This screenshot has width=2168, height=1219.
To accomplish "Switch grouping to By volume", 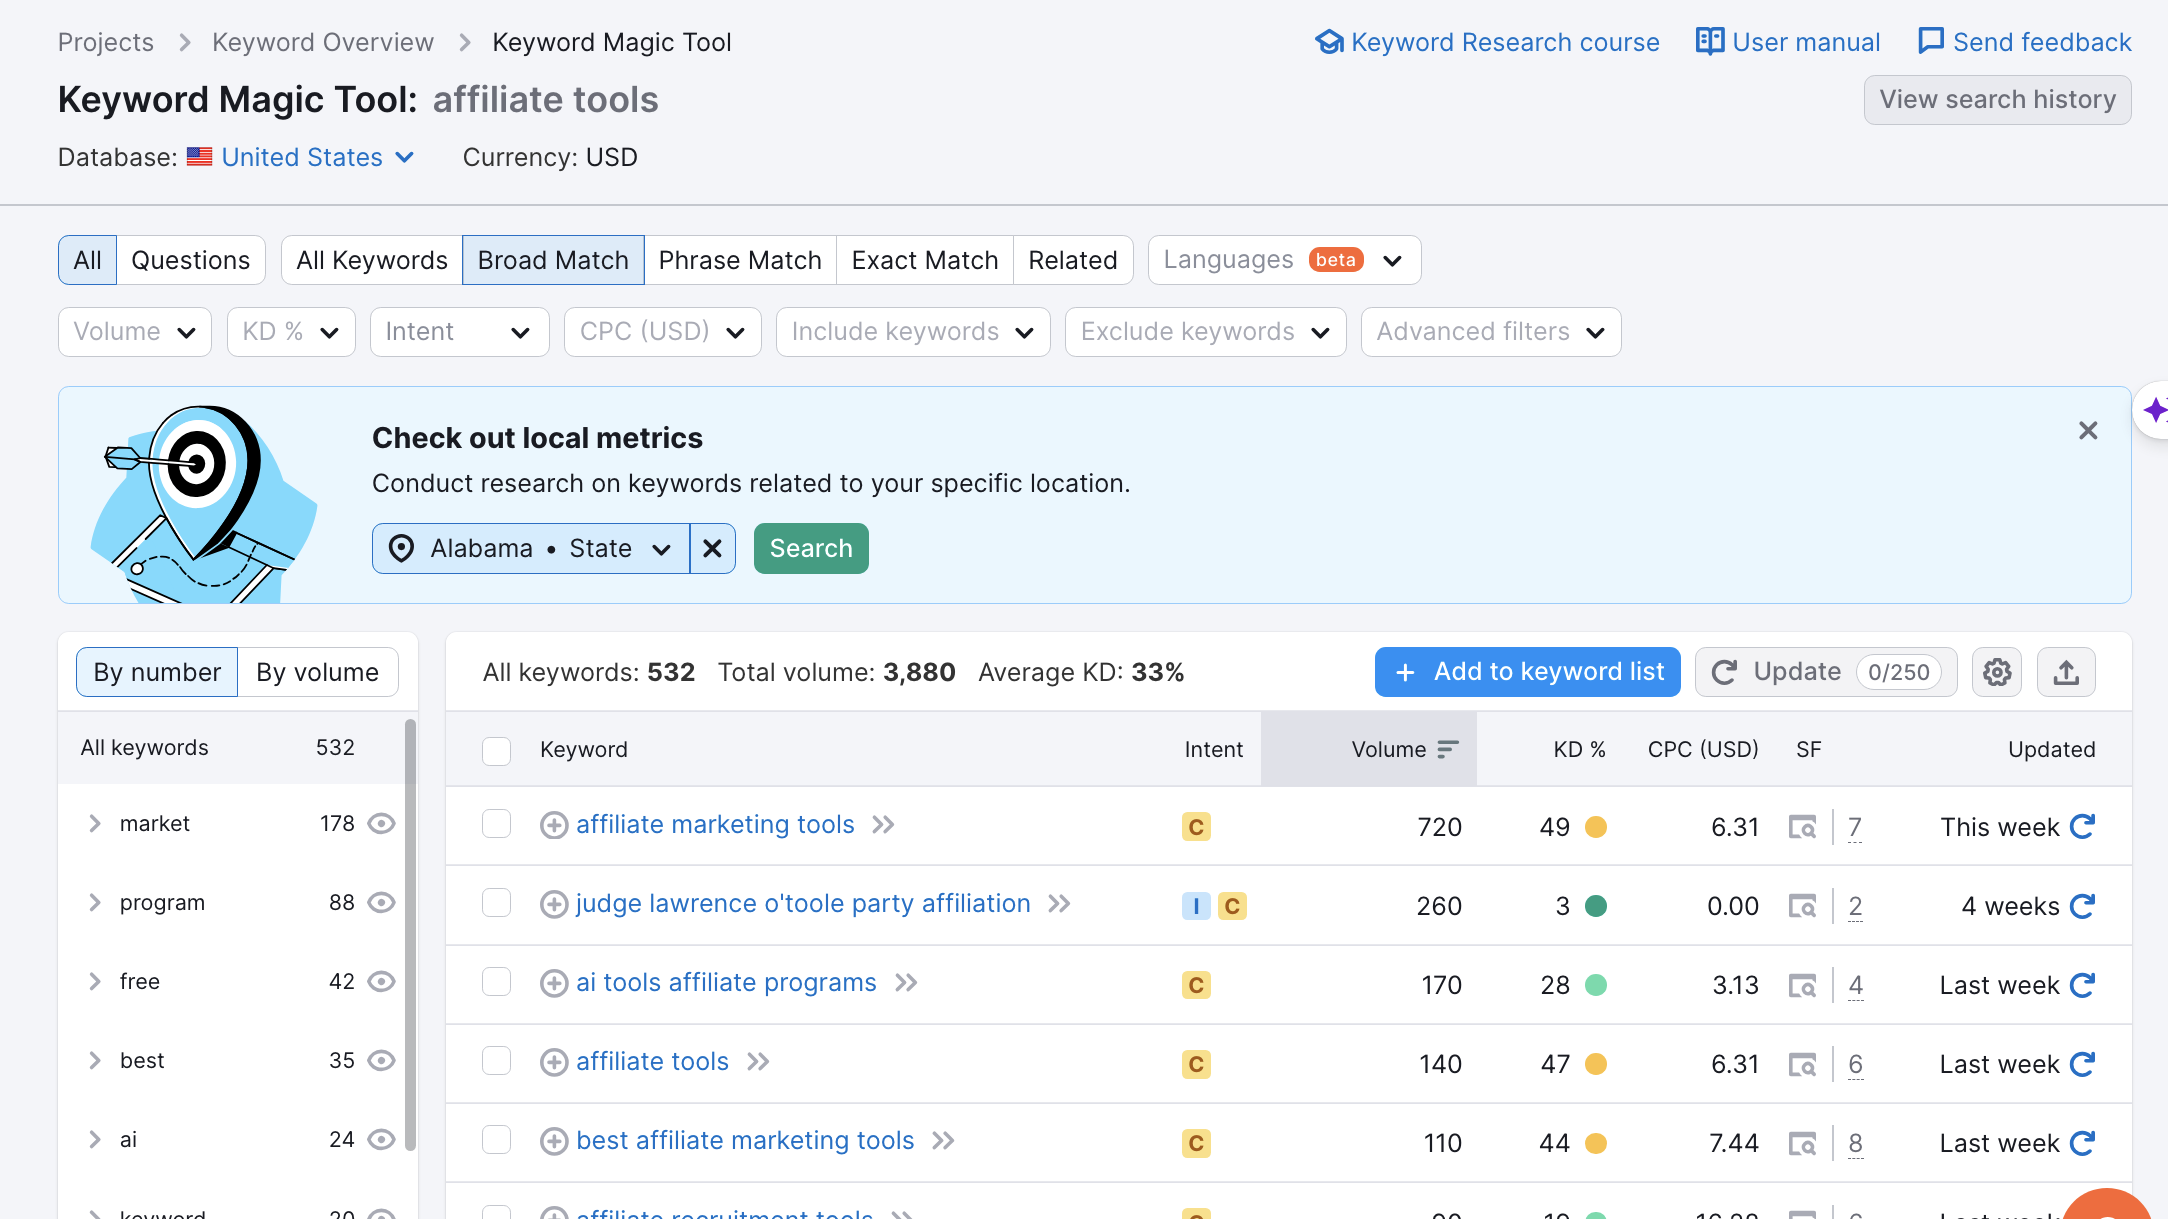I will point(318,672).
